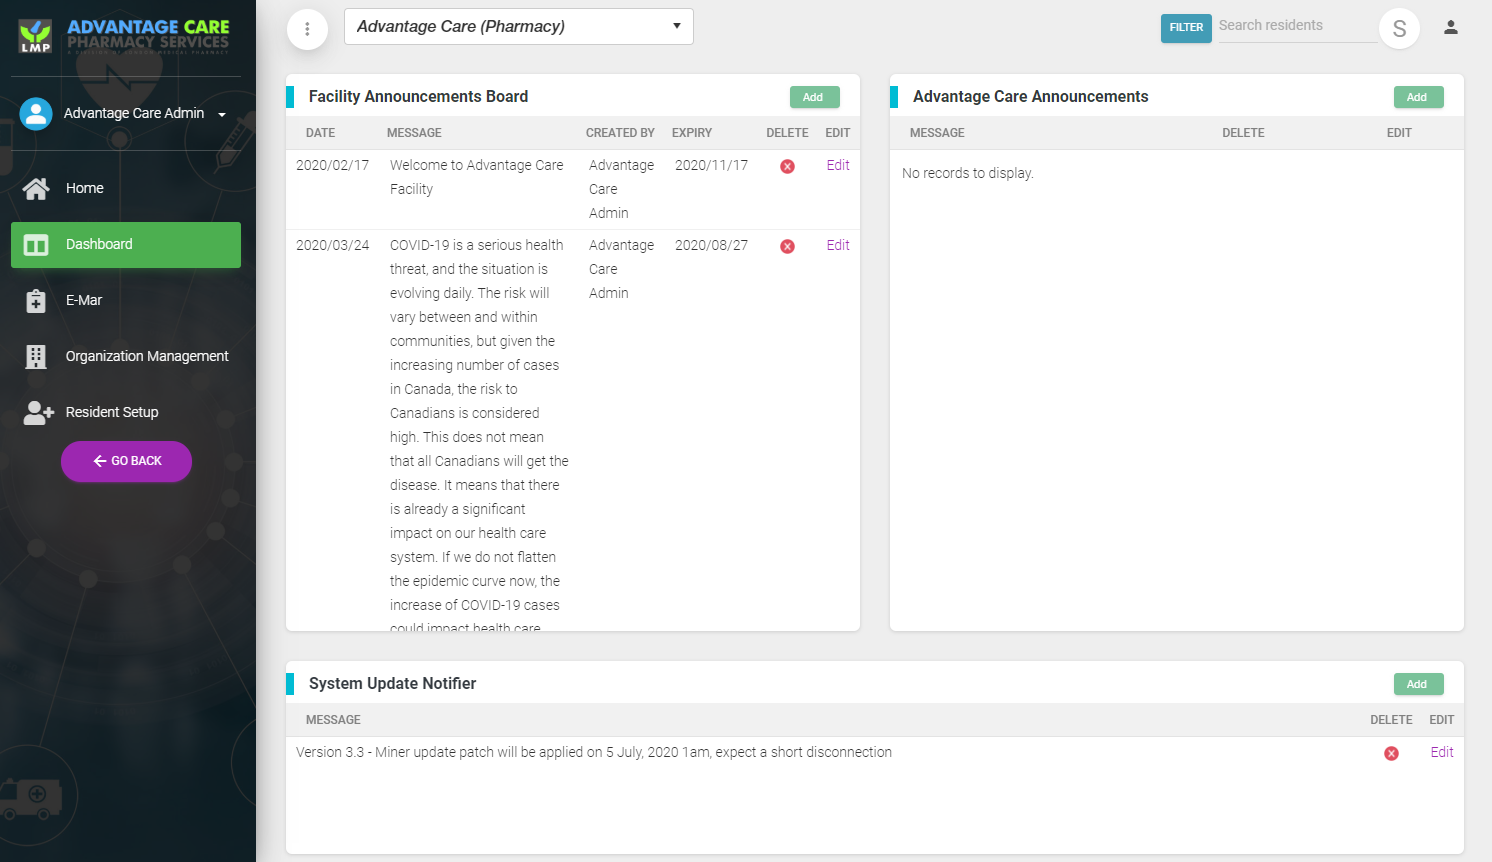1492x862 pixels.
Task: Click 'No records to display.' text
Action: coord(968,174)
